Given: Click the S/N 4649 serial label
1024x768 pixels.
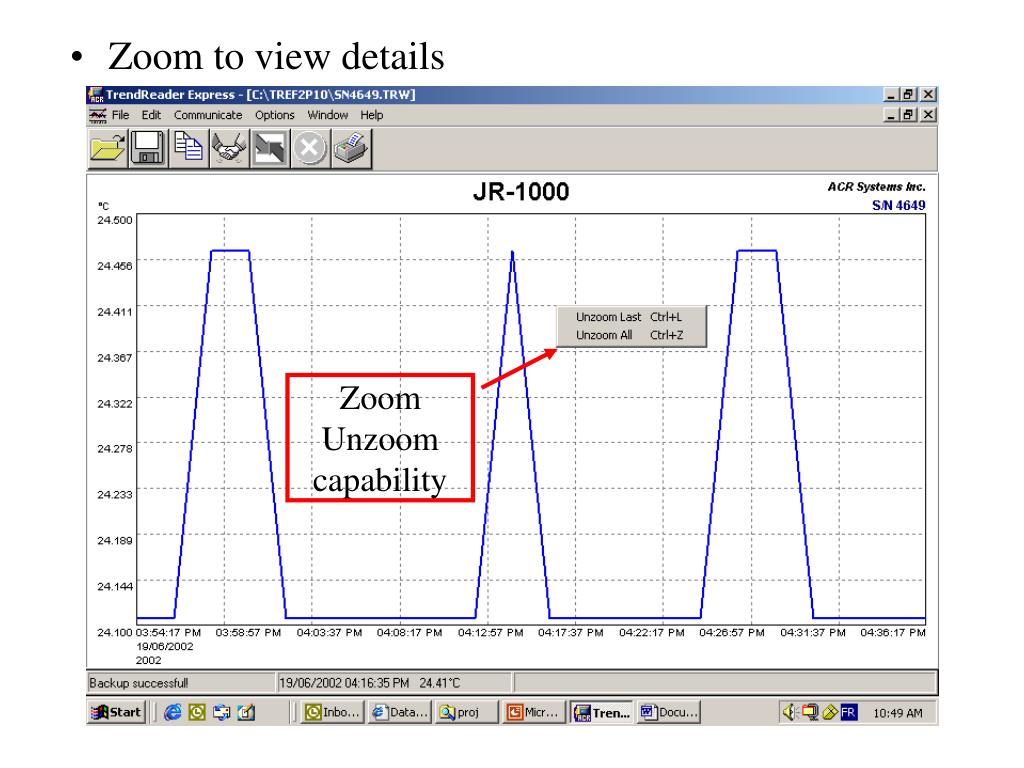Looking at the screenshot, I should (899, 205).
